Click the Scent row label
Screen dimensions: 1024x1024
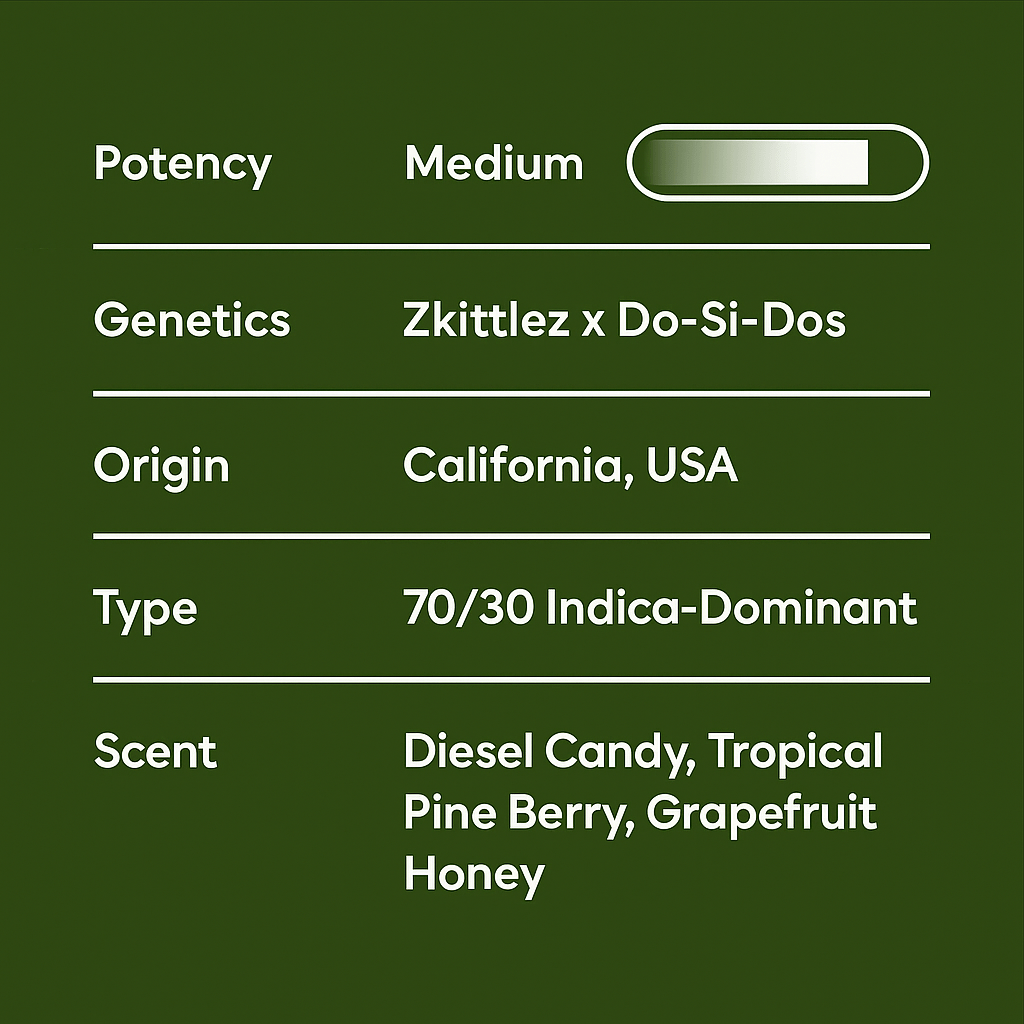click(x=155, y=753)
